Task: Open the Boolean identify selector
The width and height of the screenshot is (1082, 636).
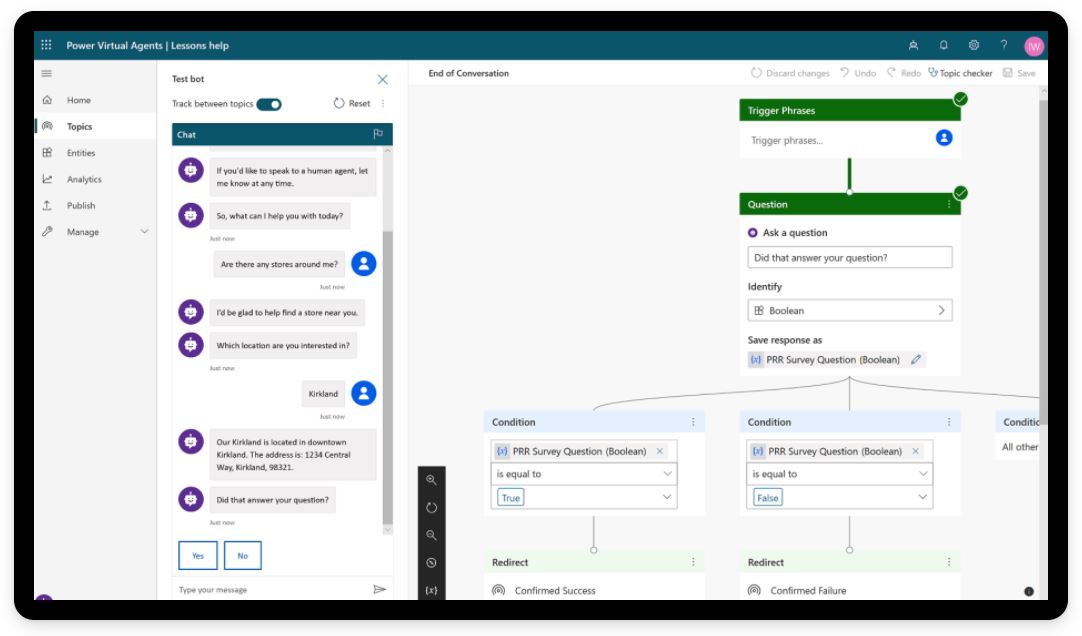Action: point(849,310)
